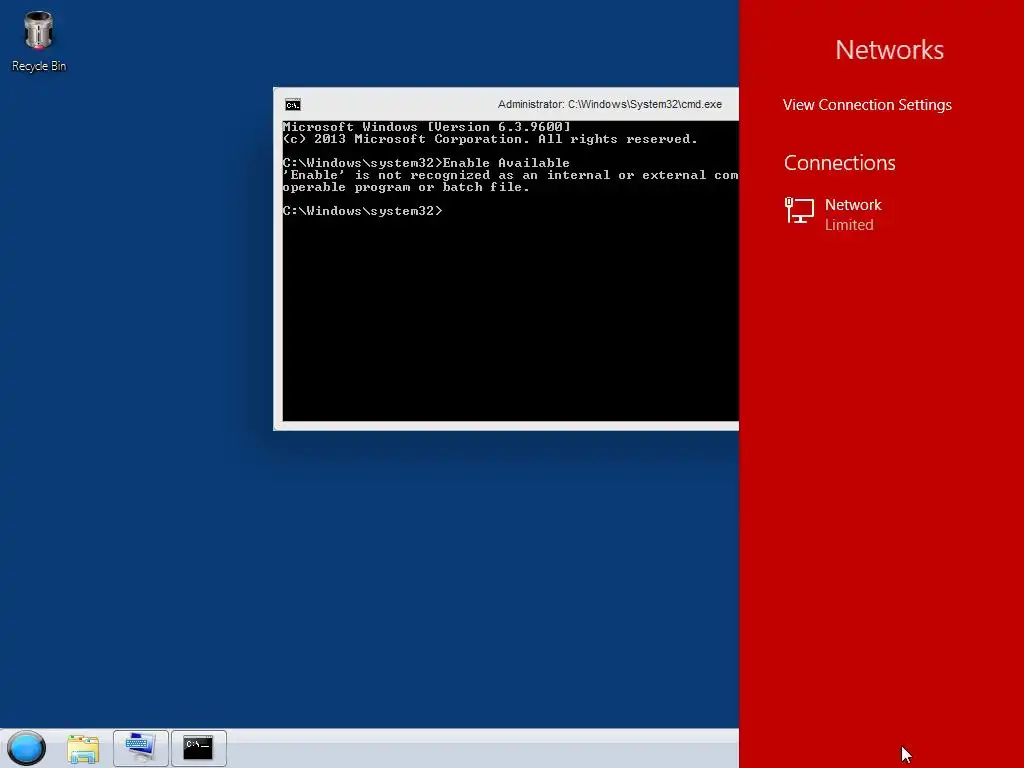Click the Recycle Bin label text
This screenshot has width=1024, height=768.
[39, 66]
